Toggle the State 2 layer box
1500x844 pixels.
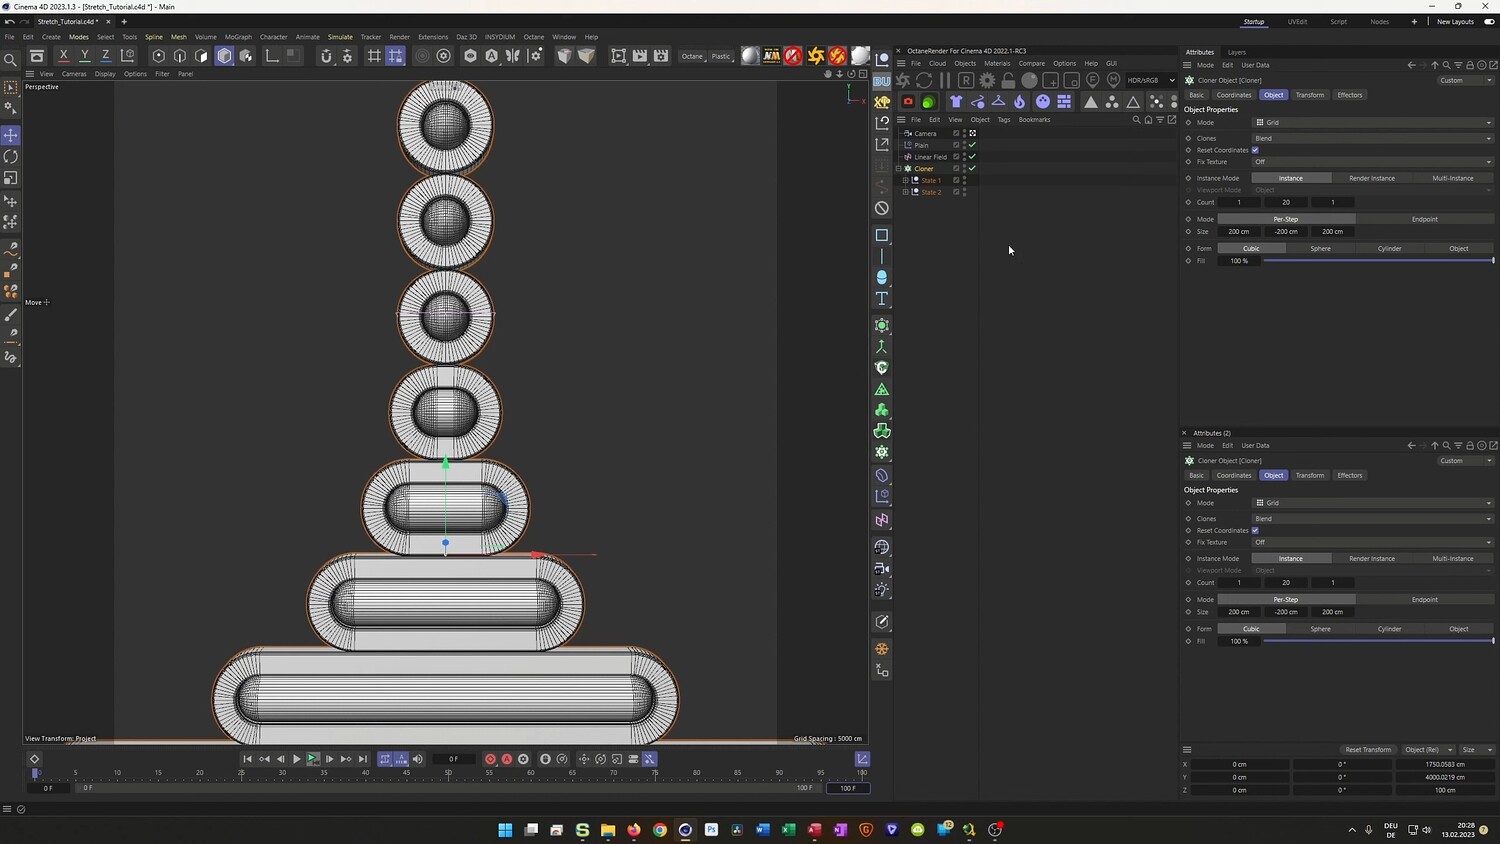[x=956, y=192]
